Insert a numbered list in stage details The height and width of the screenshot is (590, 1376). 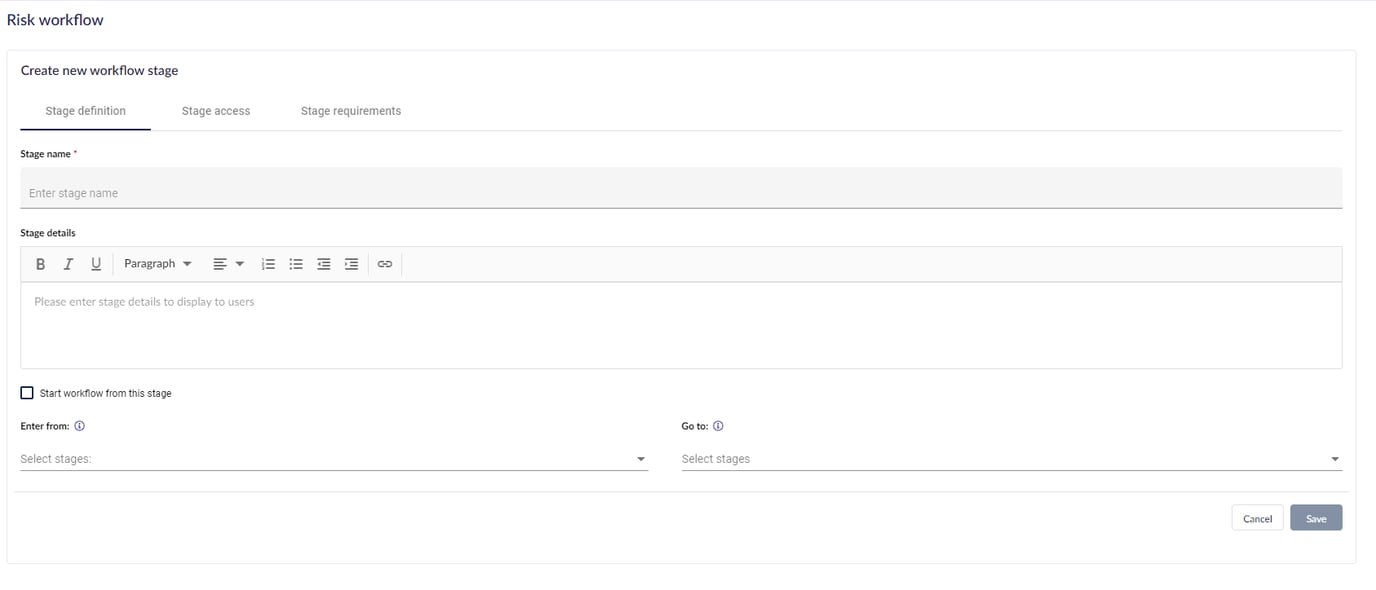(x=268, y=263)
